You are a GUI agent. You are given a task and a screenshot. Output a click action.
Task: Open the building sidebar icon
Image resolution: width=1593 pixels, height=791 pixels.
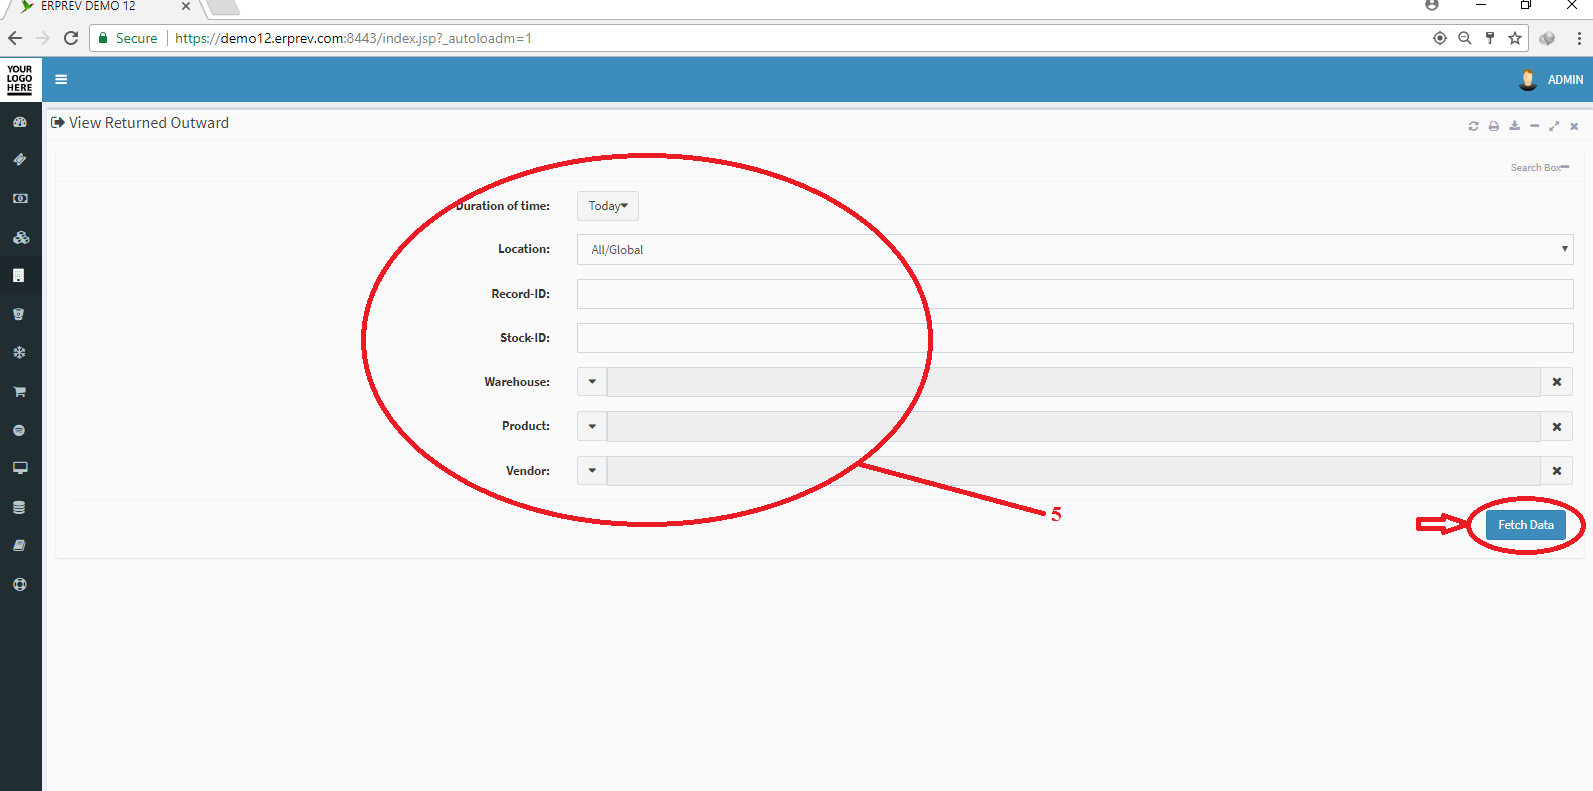click(x=19, y=276)
